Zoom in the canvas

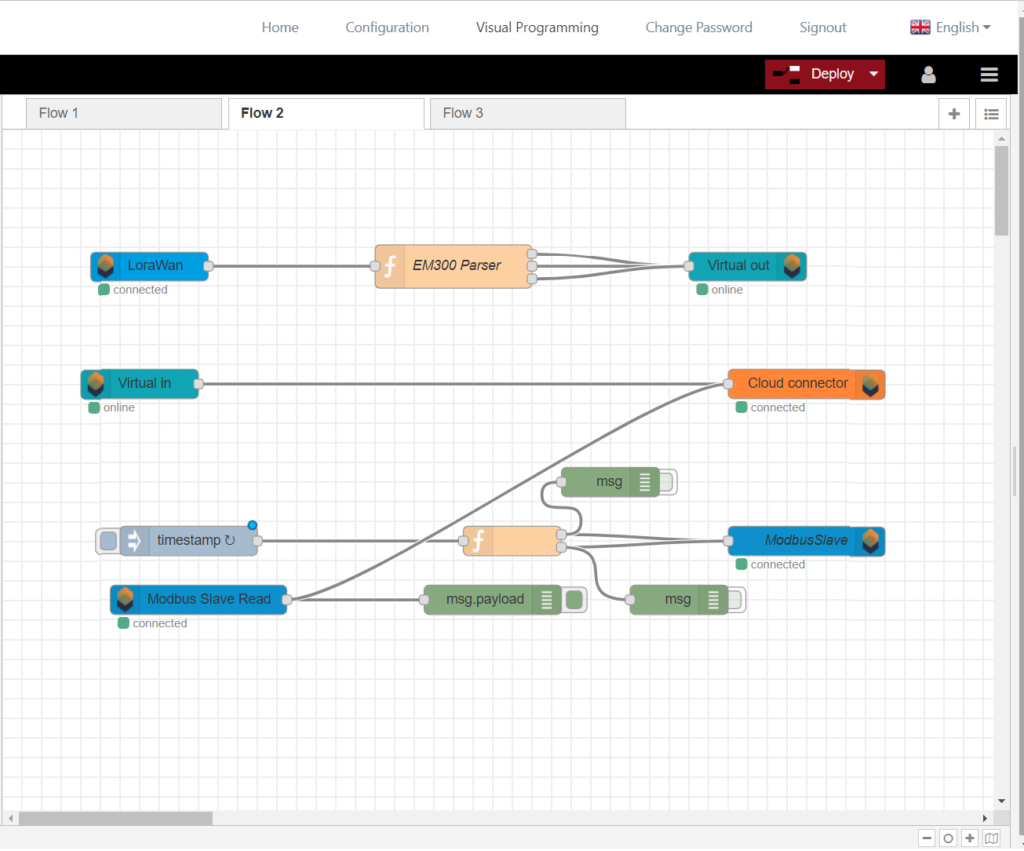(970, 838)
